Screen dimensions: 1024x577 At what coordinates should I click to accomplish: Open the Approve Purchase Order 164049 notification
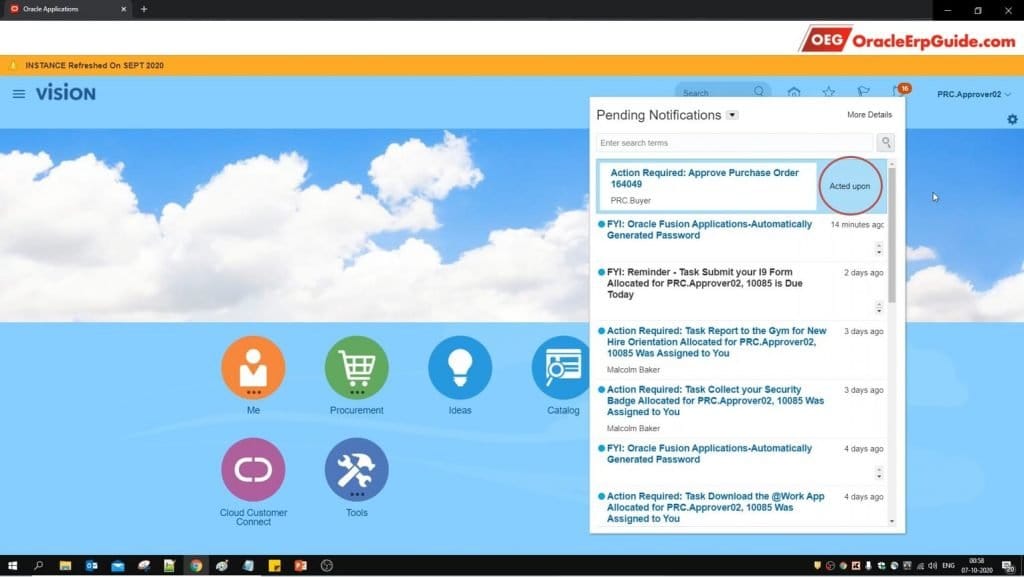(707, 179)
